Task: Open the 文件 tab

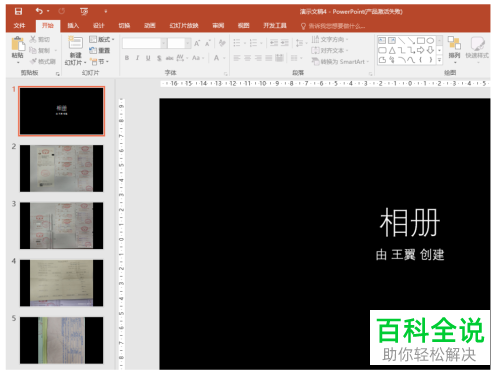Action: [19, 26]
